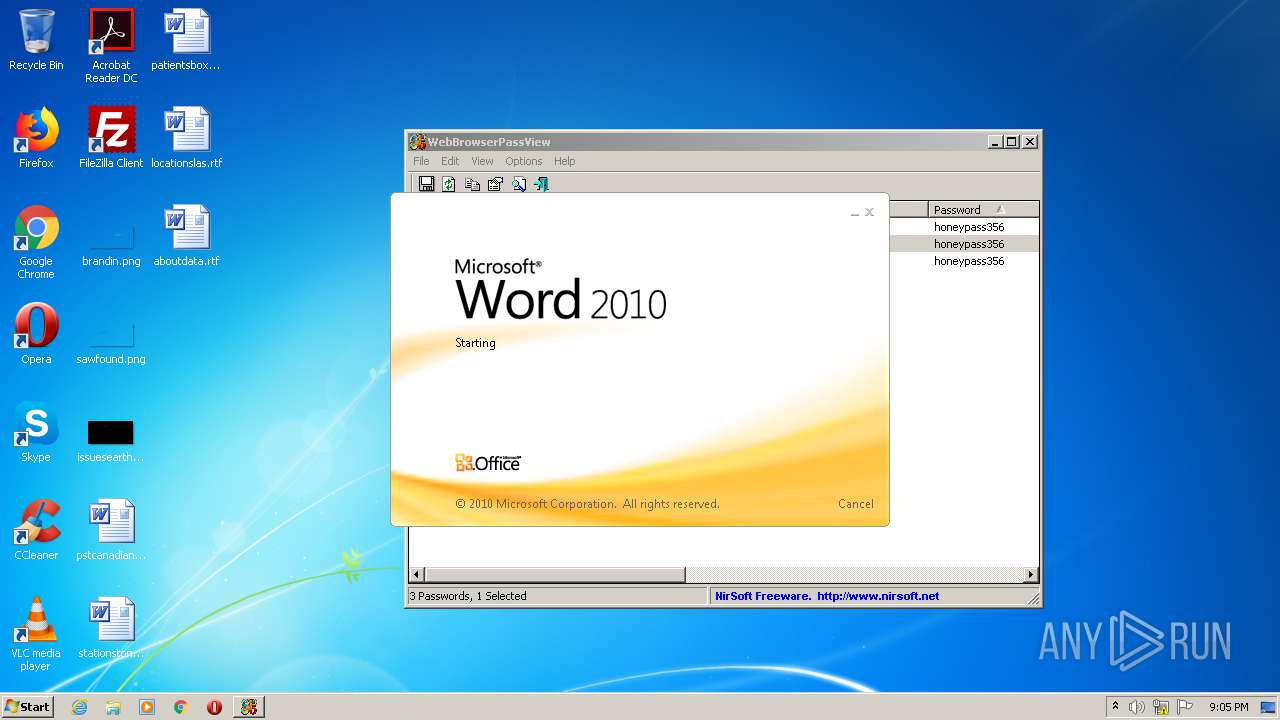Screen dimensions: 1280x720
Task: Click horizontal scrollbar thumb in WebBrowserPassView
Action: coord(555,575)
